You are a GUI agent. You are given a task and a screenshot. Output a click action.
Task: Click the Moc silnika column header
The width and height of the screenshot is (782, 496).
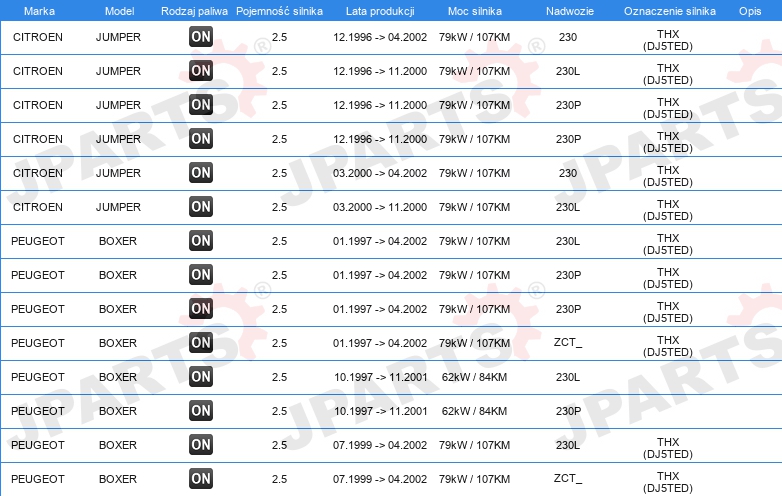click(x=475, y=11)
